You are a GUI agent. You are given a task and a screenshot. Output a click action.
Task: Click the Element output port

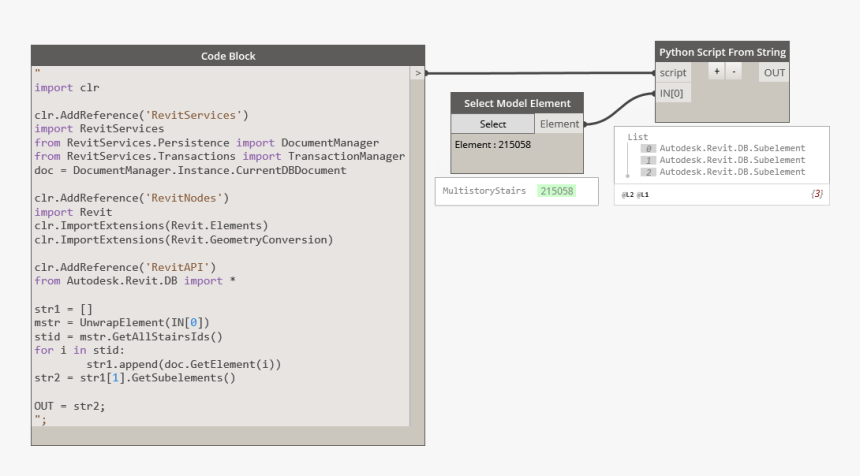(x=559, y=124)
